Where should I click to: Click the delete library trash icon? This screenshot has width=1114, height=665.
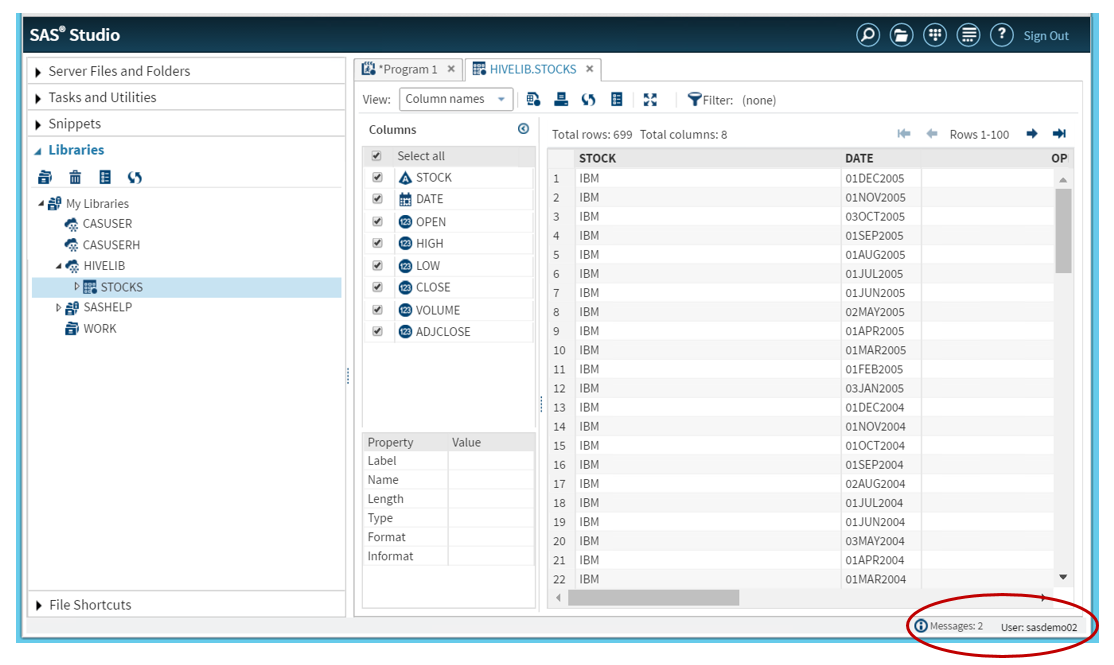click(75, 177)
